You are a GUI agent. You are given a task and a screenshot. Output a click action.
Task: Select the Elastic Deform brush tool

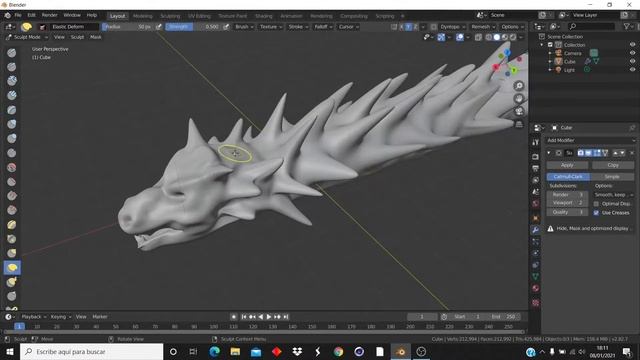[x=12, y=267]
